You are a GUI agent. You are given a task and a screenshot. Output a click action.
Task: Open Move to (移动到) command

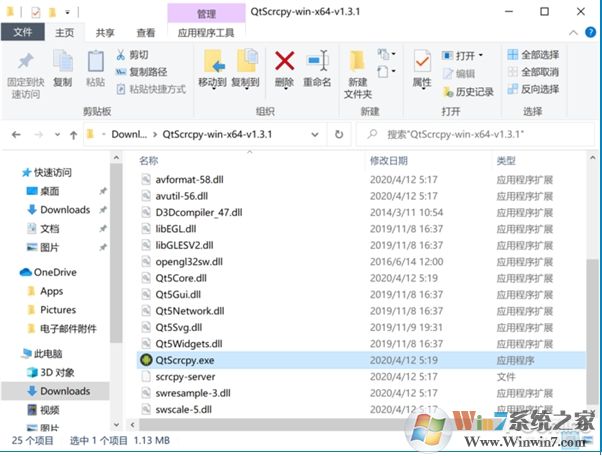212,69
